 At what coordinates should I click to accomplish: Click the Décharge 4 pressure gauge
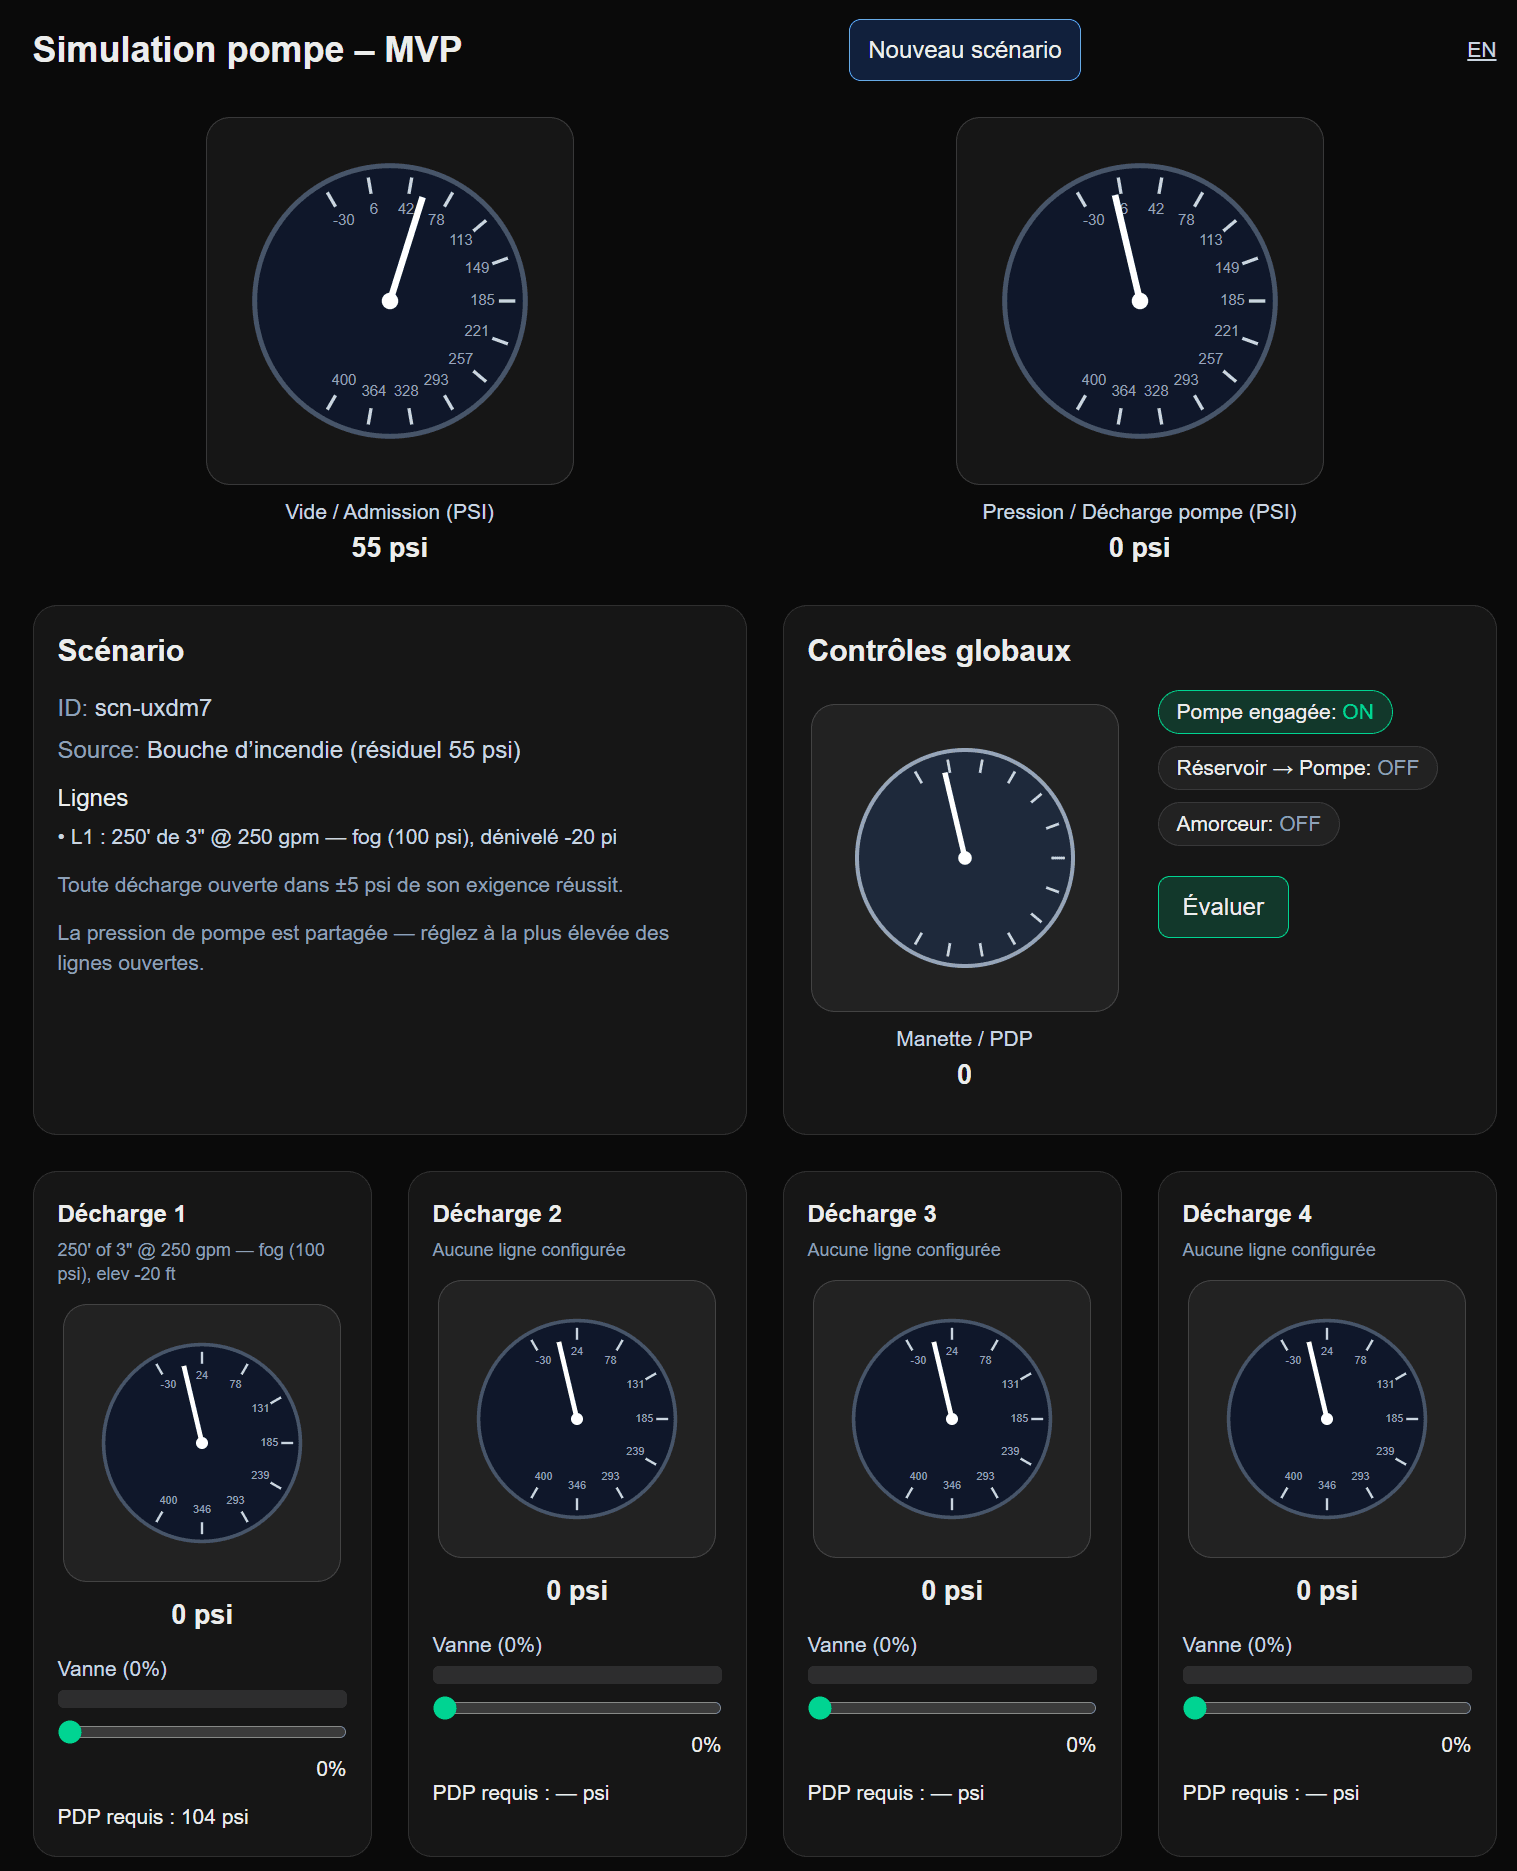click(1326, 1418)
